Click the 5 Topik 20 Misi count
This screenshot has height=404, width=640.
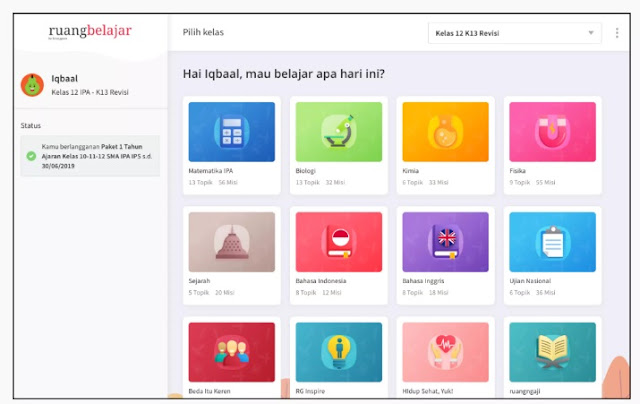[x=211, y=293]
